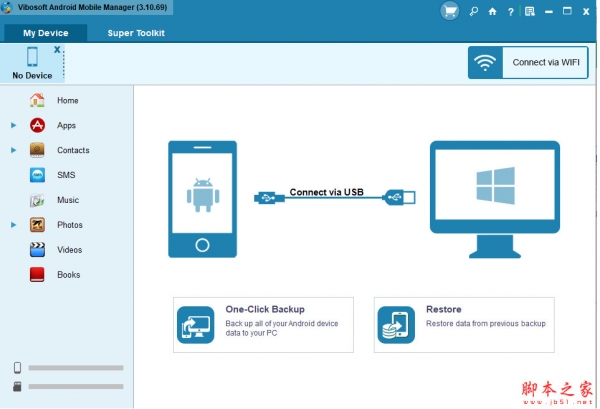Click the WiFi signal icon
Viewport: 600px width, 409px height.
point(484,62)
